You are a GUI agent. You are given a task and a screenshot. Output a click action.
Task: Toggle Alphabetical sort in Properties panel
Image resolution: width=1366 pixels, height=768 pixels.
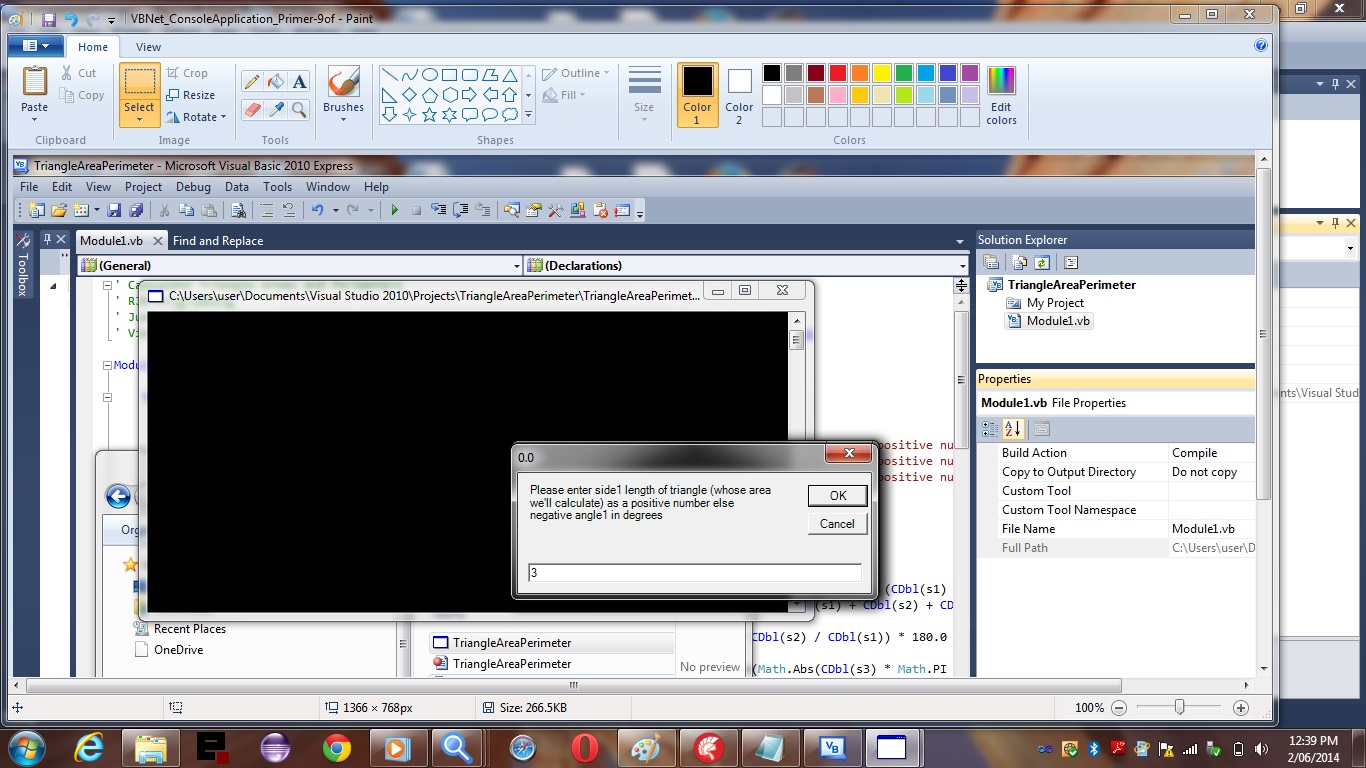coord(1013,429)
